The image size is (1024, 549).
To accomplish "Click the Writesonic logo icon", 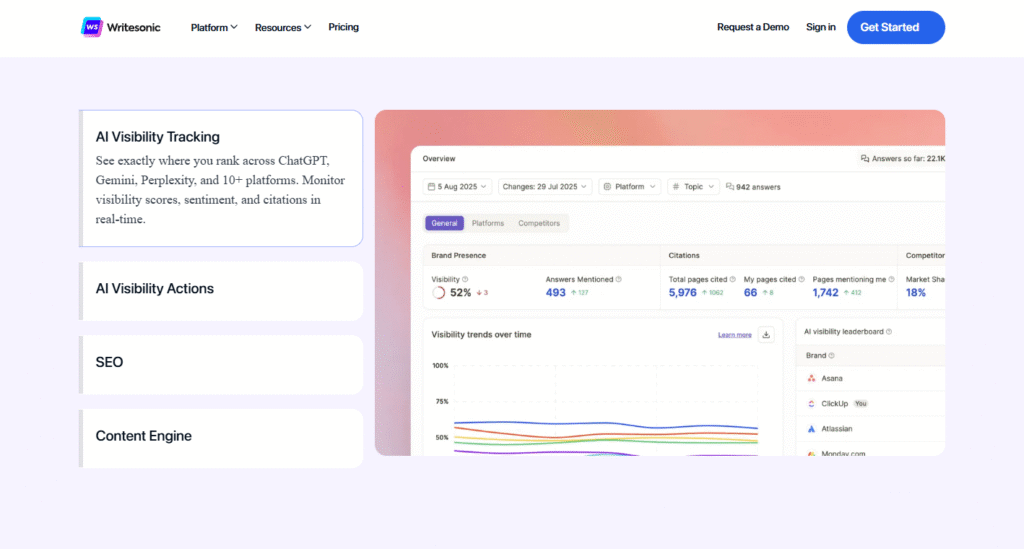I will (91, 27).
